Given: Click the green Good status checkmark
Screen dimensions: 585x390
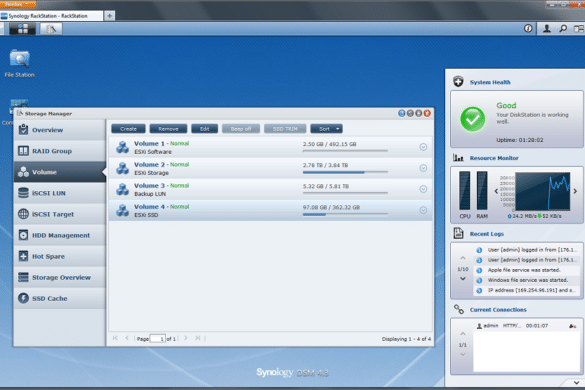Looking at the screenshot, I should click(473, 119).
